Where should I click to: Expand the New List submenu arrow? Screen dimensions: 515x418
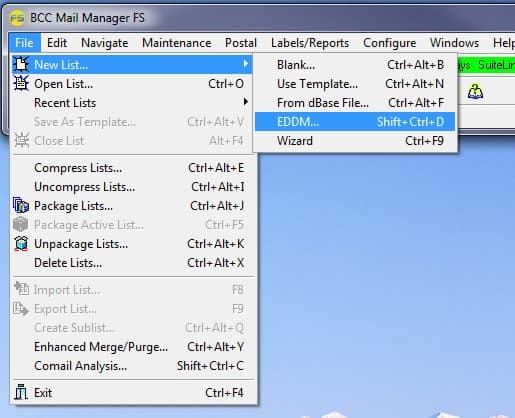pyautogui.click(x=246, y=63)
